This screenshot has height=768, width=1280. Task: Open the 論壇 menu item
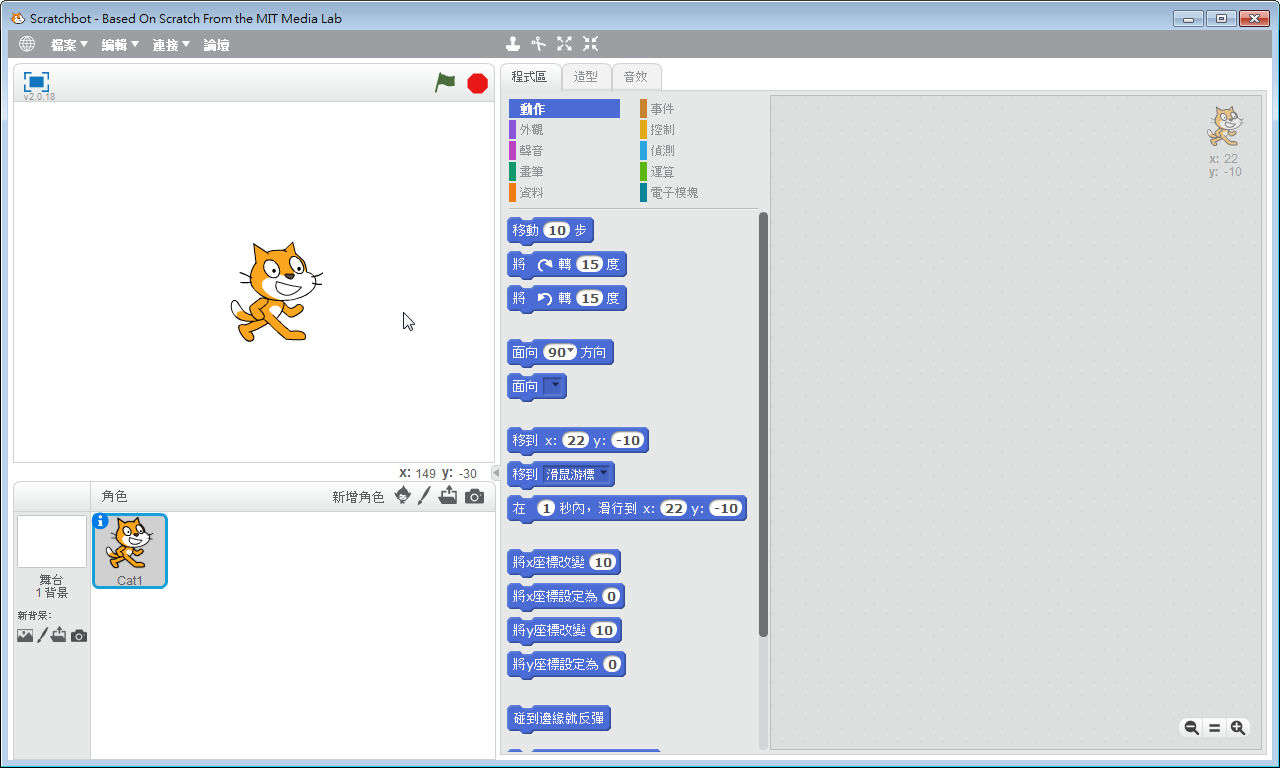coord(216,45)
